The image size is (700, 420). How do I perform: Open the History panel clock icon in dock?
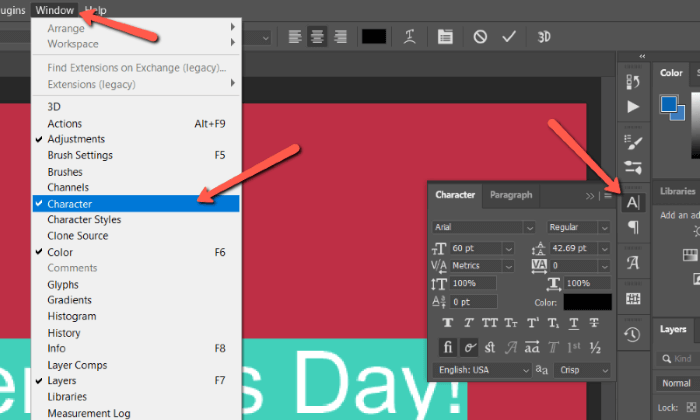pyautogui.click(x=632, y=335)
